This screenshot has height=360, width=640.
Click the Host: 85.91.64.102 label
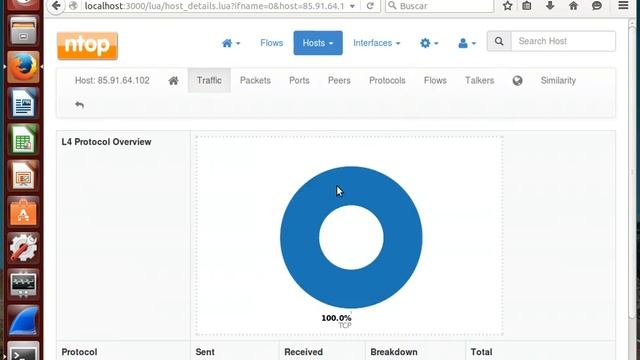click(112, 80)
